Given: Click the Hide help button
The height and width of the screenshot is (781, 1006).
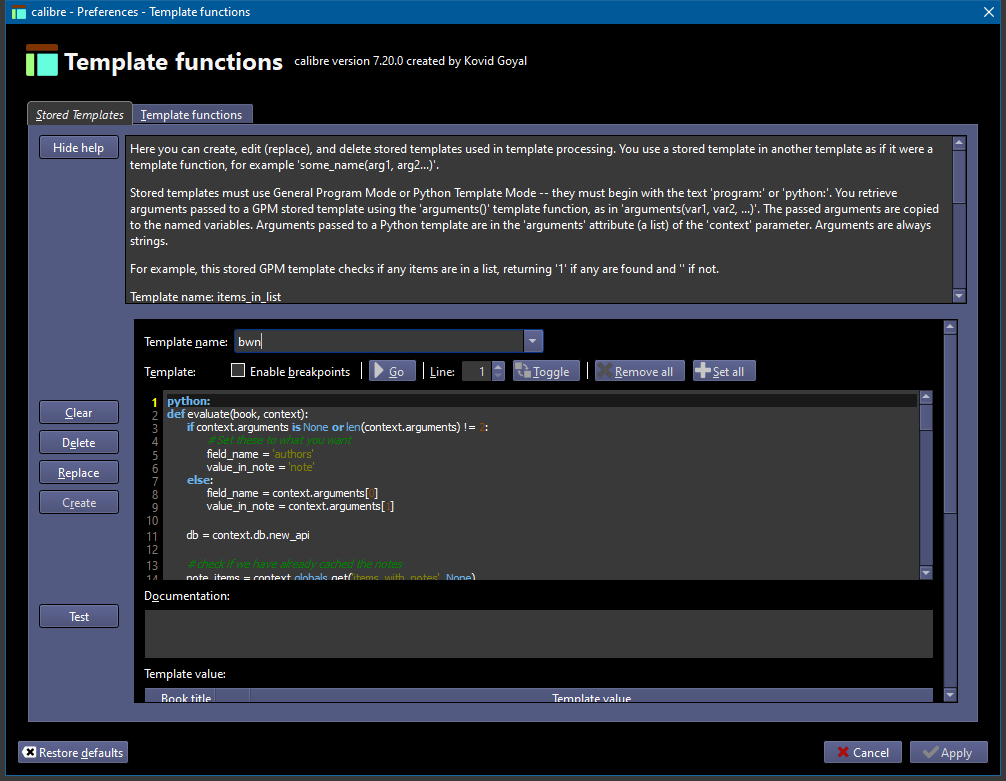Looking at the screenshot, I should (x=79, y=148).
